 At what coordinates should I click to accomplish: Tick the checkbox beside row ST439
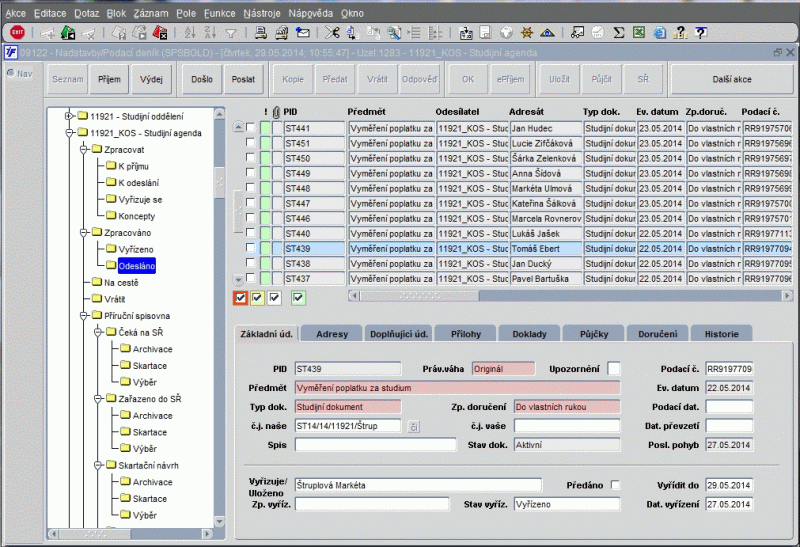(250, 248)
